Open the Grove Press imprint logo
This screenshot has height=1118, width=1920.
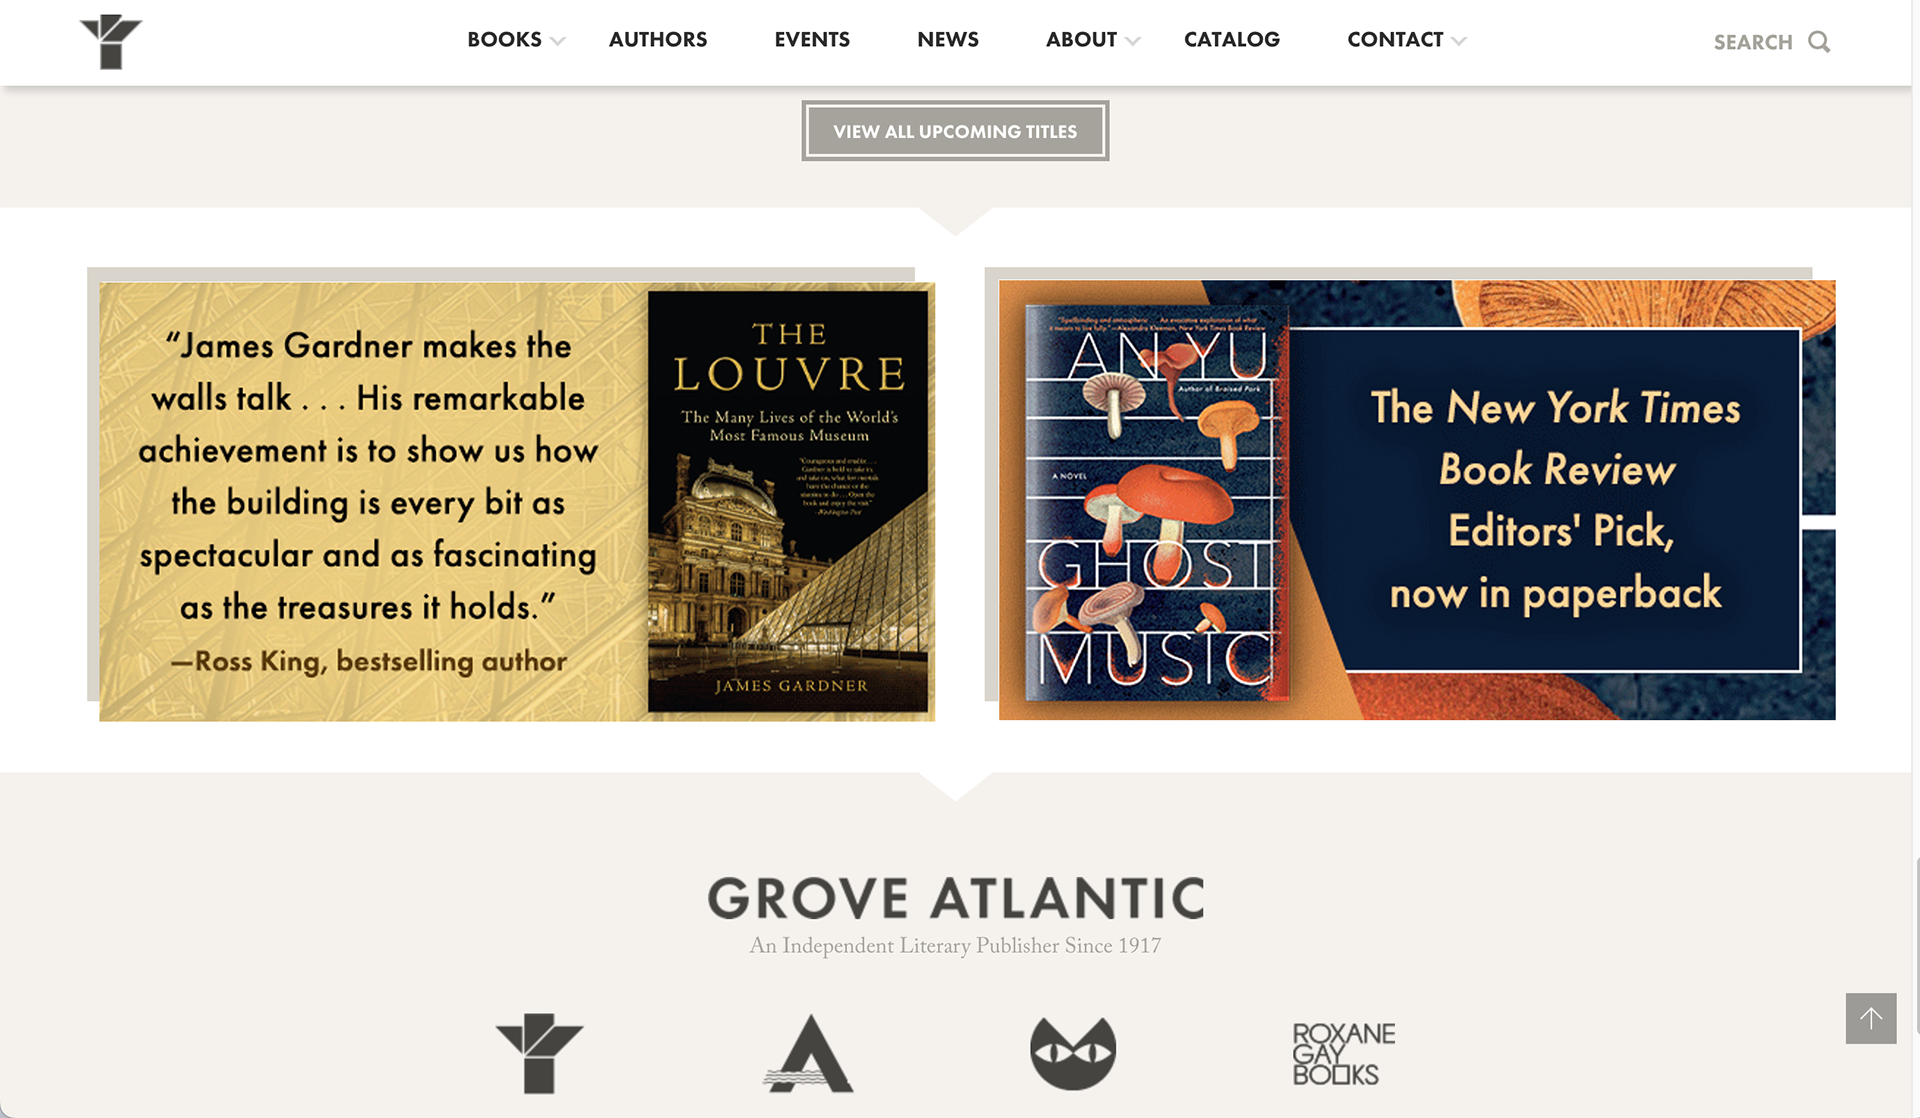tap(539, 1053)
